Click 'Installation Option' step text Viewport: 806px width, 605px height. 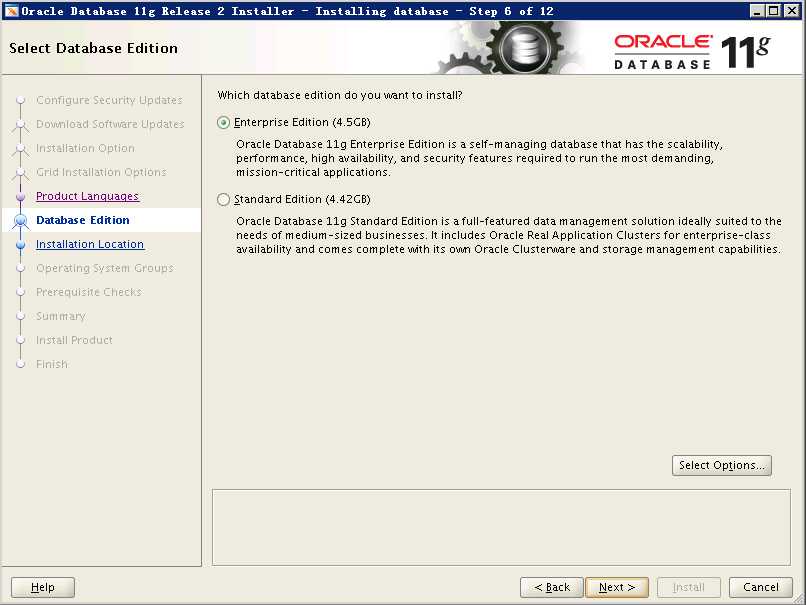pos(85,148)
